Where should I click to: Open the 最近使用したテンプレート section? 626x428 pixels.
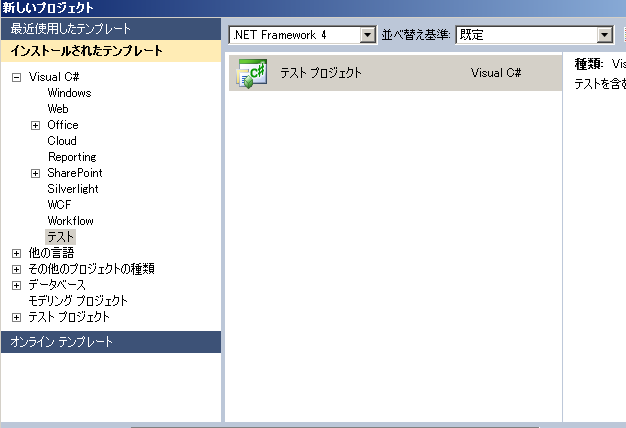coord(110,29)
